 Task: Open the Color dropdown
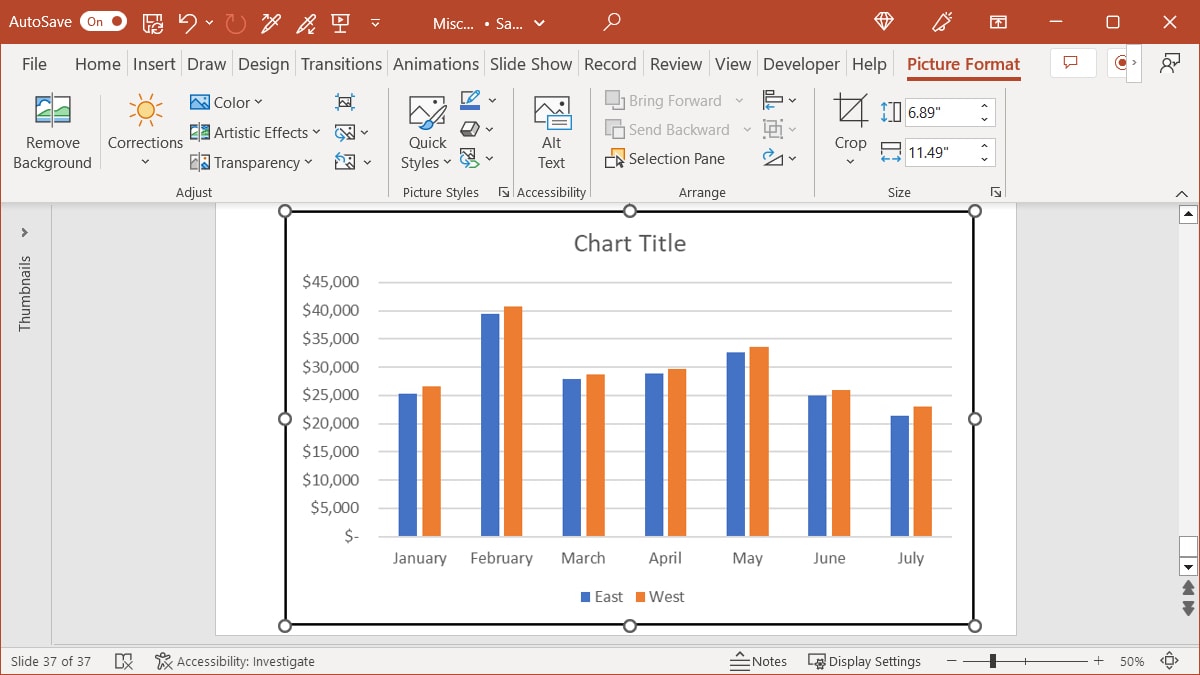(227, 101)
